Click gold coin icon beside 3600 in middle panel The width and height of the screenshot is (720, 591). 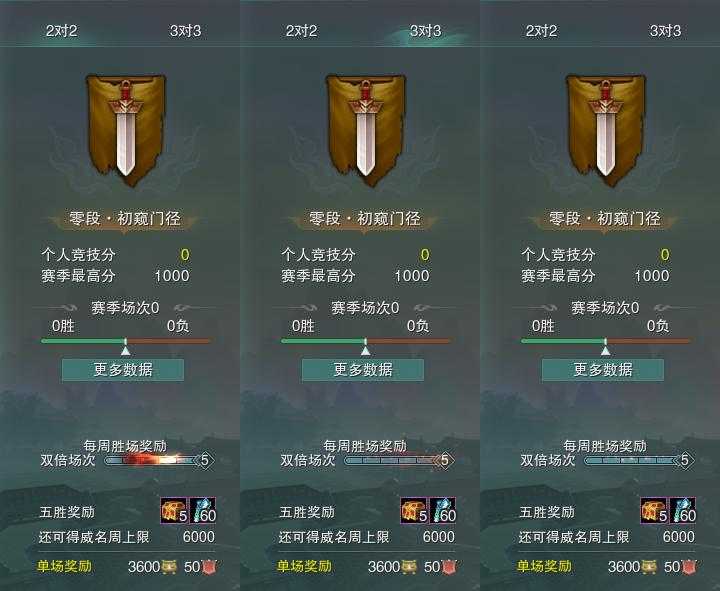409,567
